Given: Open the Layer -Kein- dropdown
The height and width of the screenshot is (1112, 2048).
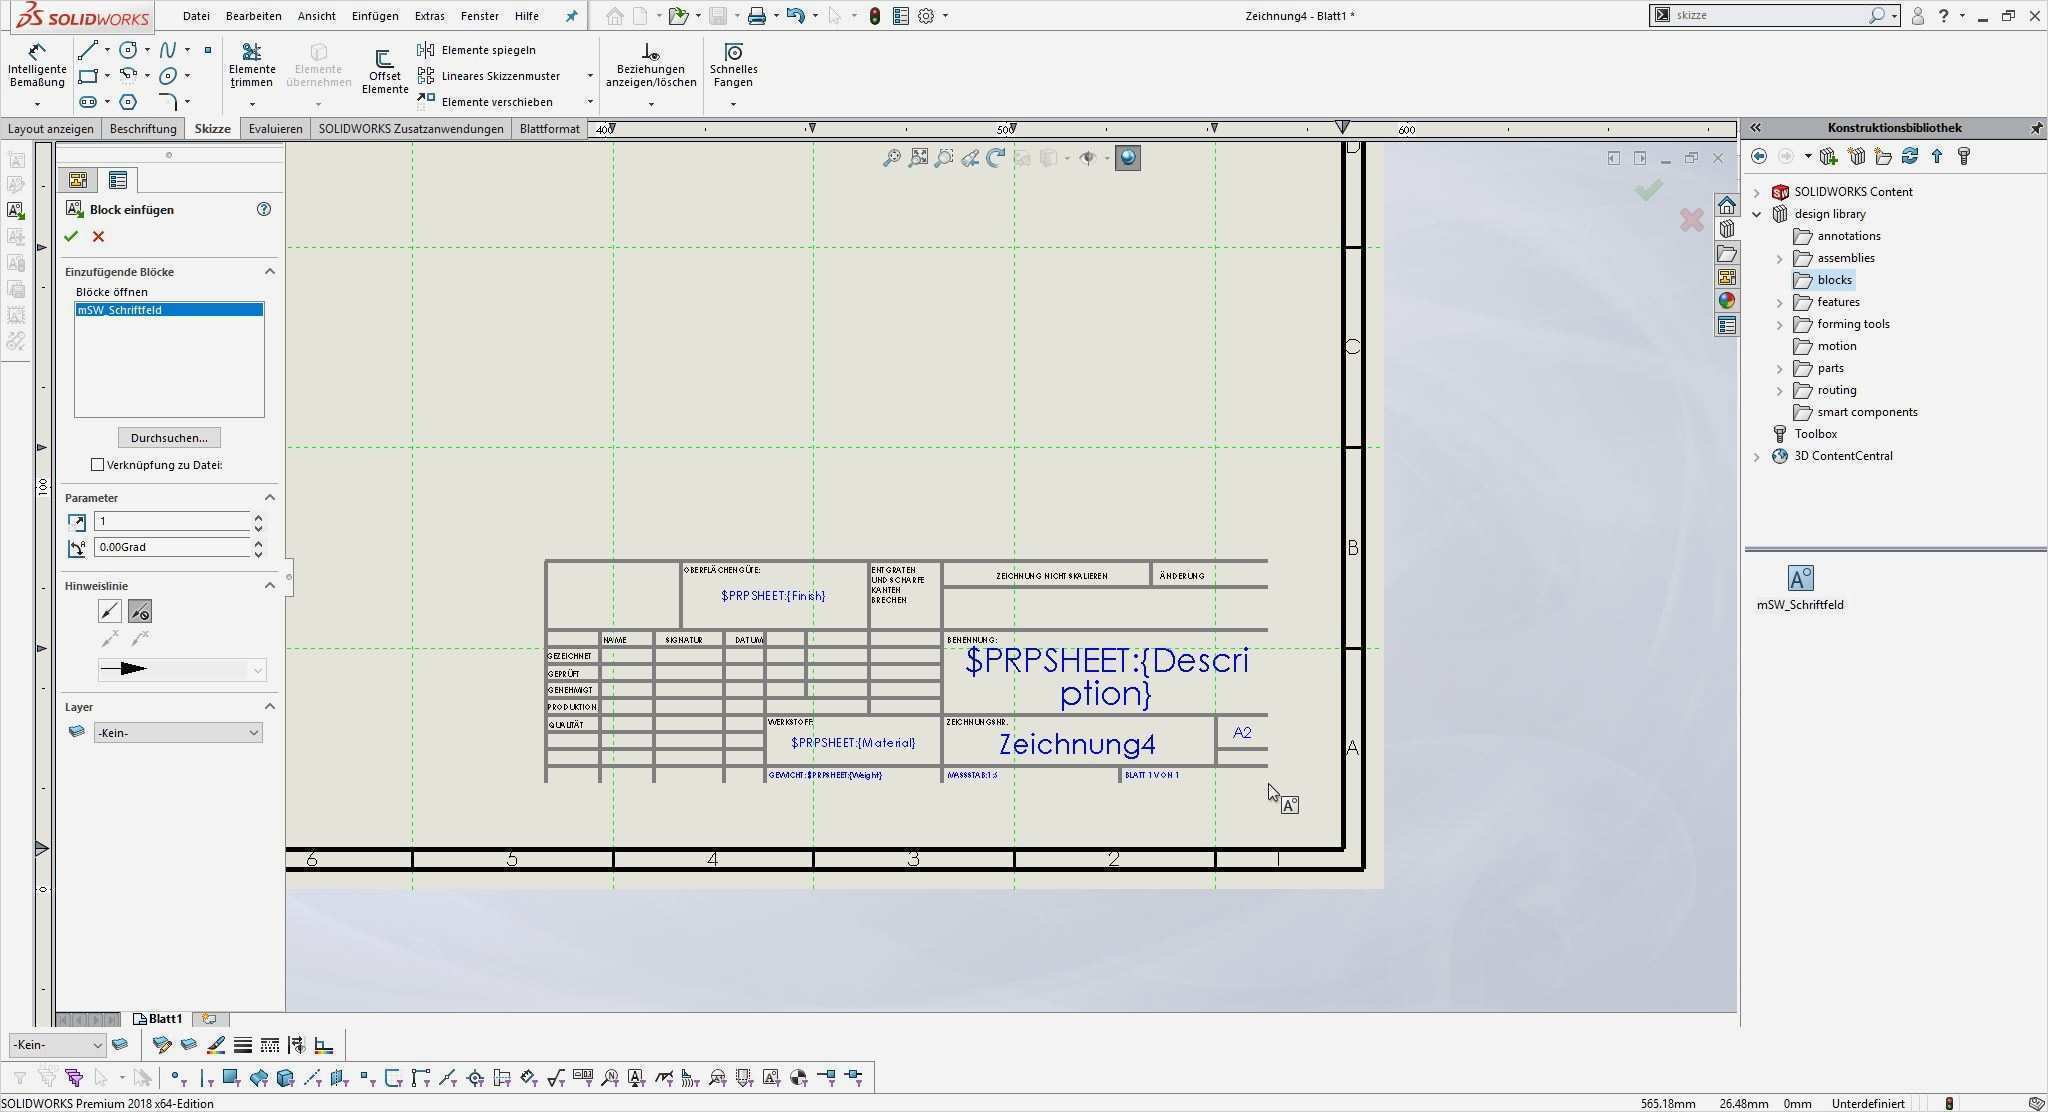Looking at the screenshot, I should pyautogui.click(x=178, y=733).
